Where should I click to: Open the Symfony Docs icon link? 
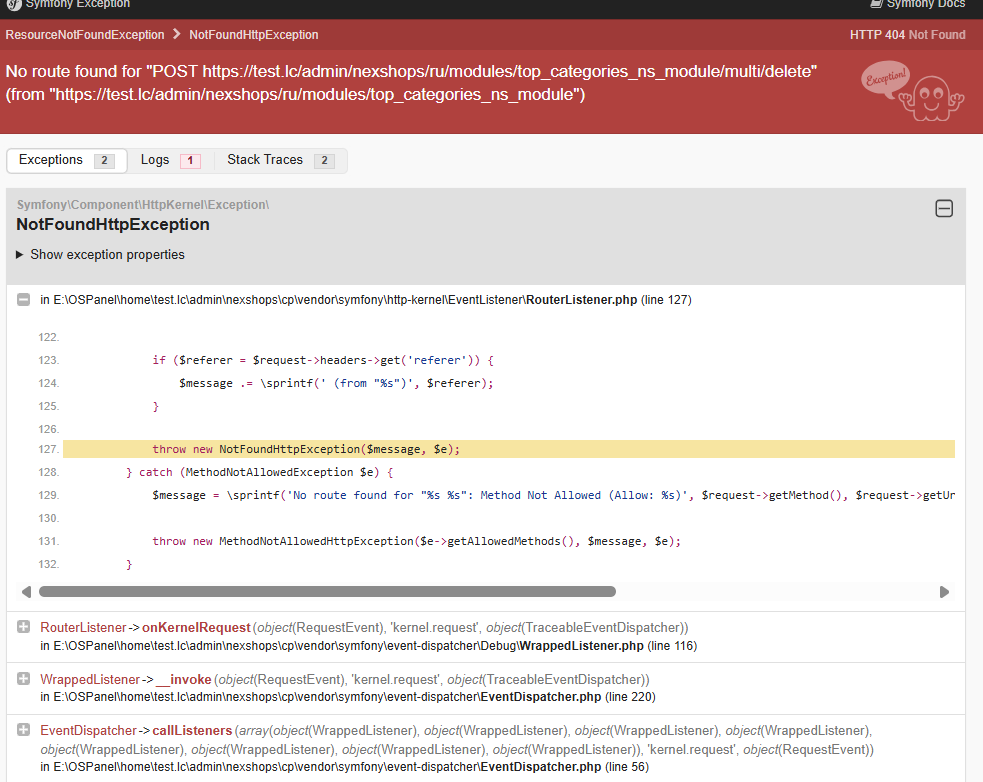point(876,4)
